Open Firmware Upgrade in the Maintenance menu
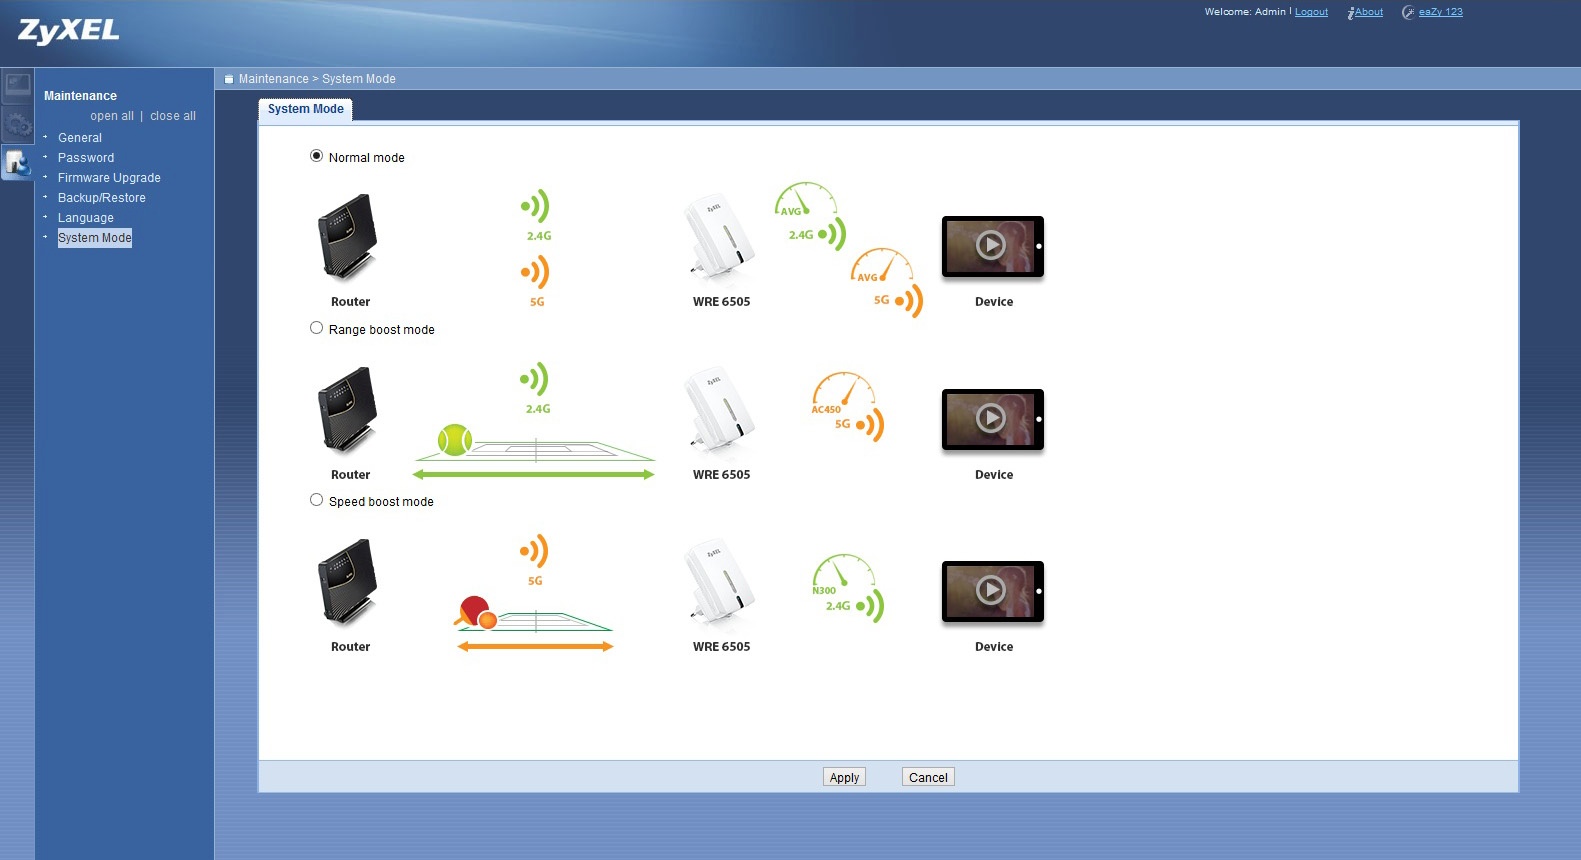Screen dimensions: 1581x860 pyautogui.click(x=109, y=178)
